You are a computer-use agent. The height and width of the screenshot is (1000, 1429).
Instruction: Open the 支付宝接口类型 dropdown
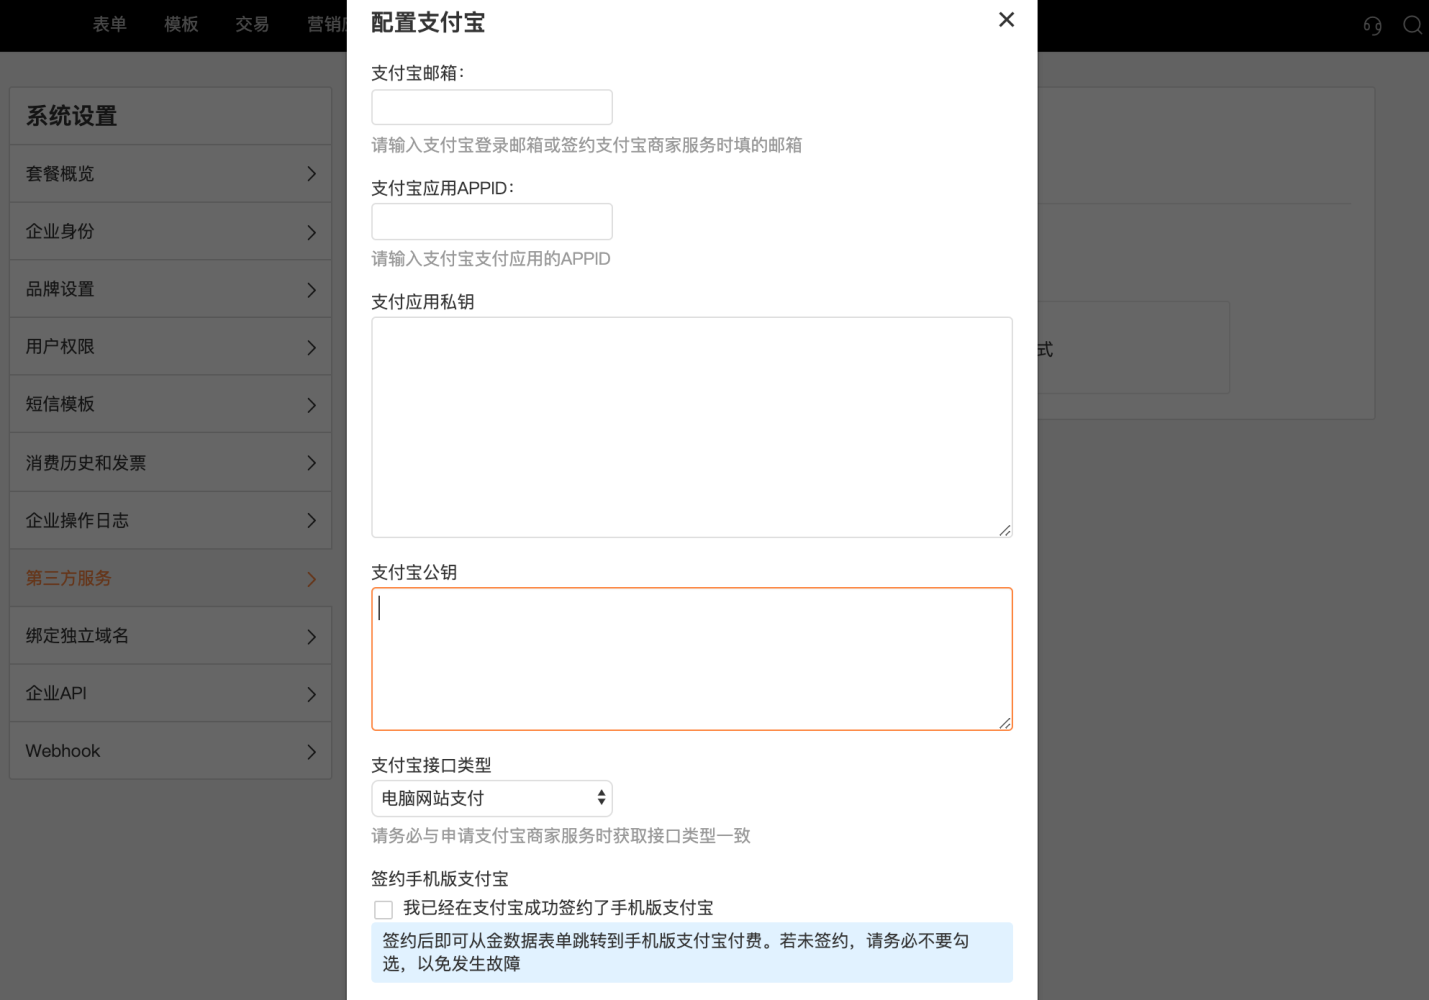point(492,798)
